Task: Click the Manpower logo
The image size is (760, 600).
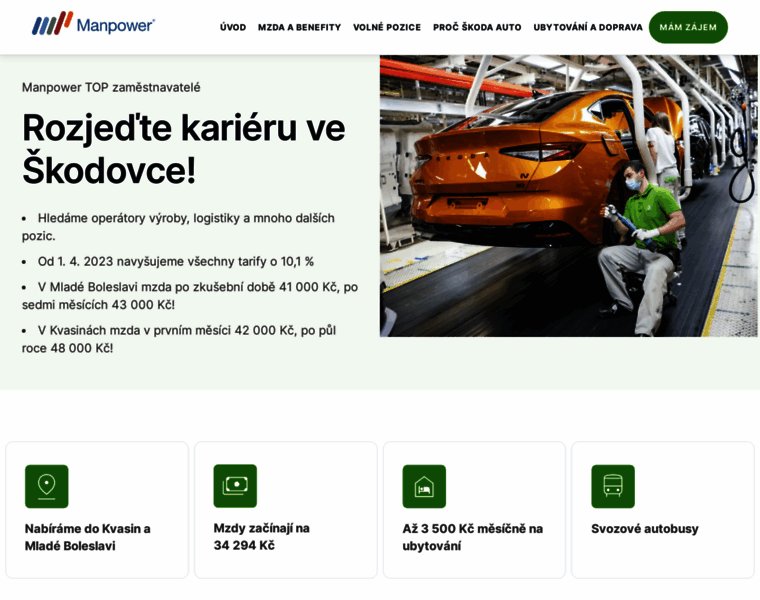Action: [94, 24]
